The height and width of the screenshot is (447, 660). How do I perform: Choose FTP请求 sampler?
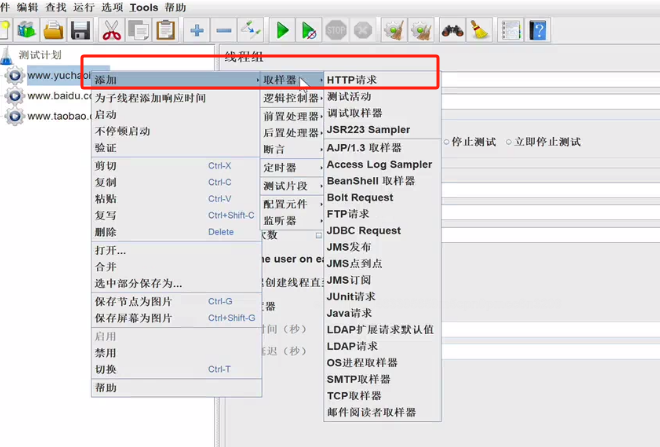click(x=382, y=214)
